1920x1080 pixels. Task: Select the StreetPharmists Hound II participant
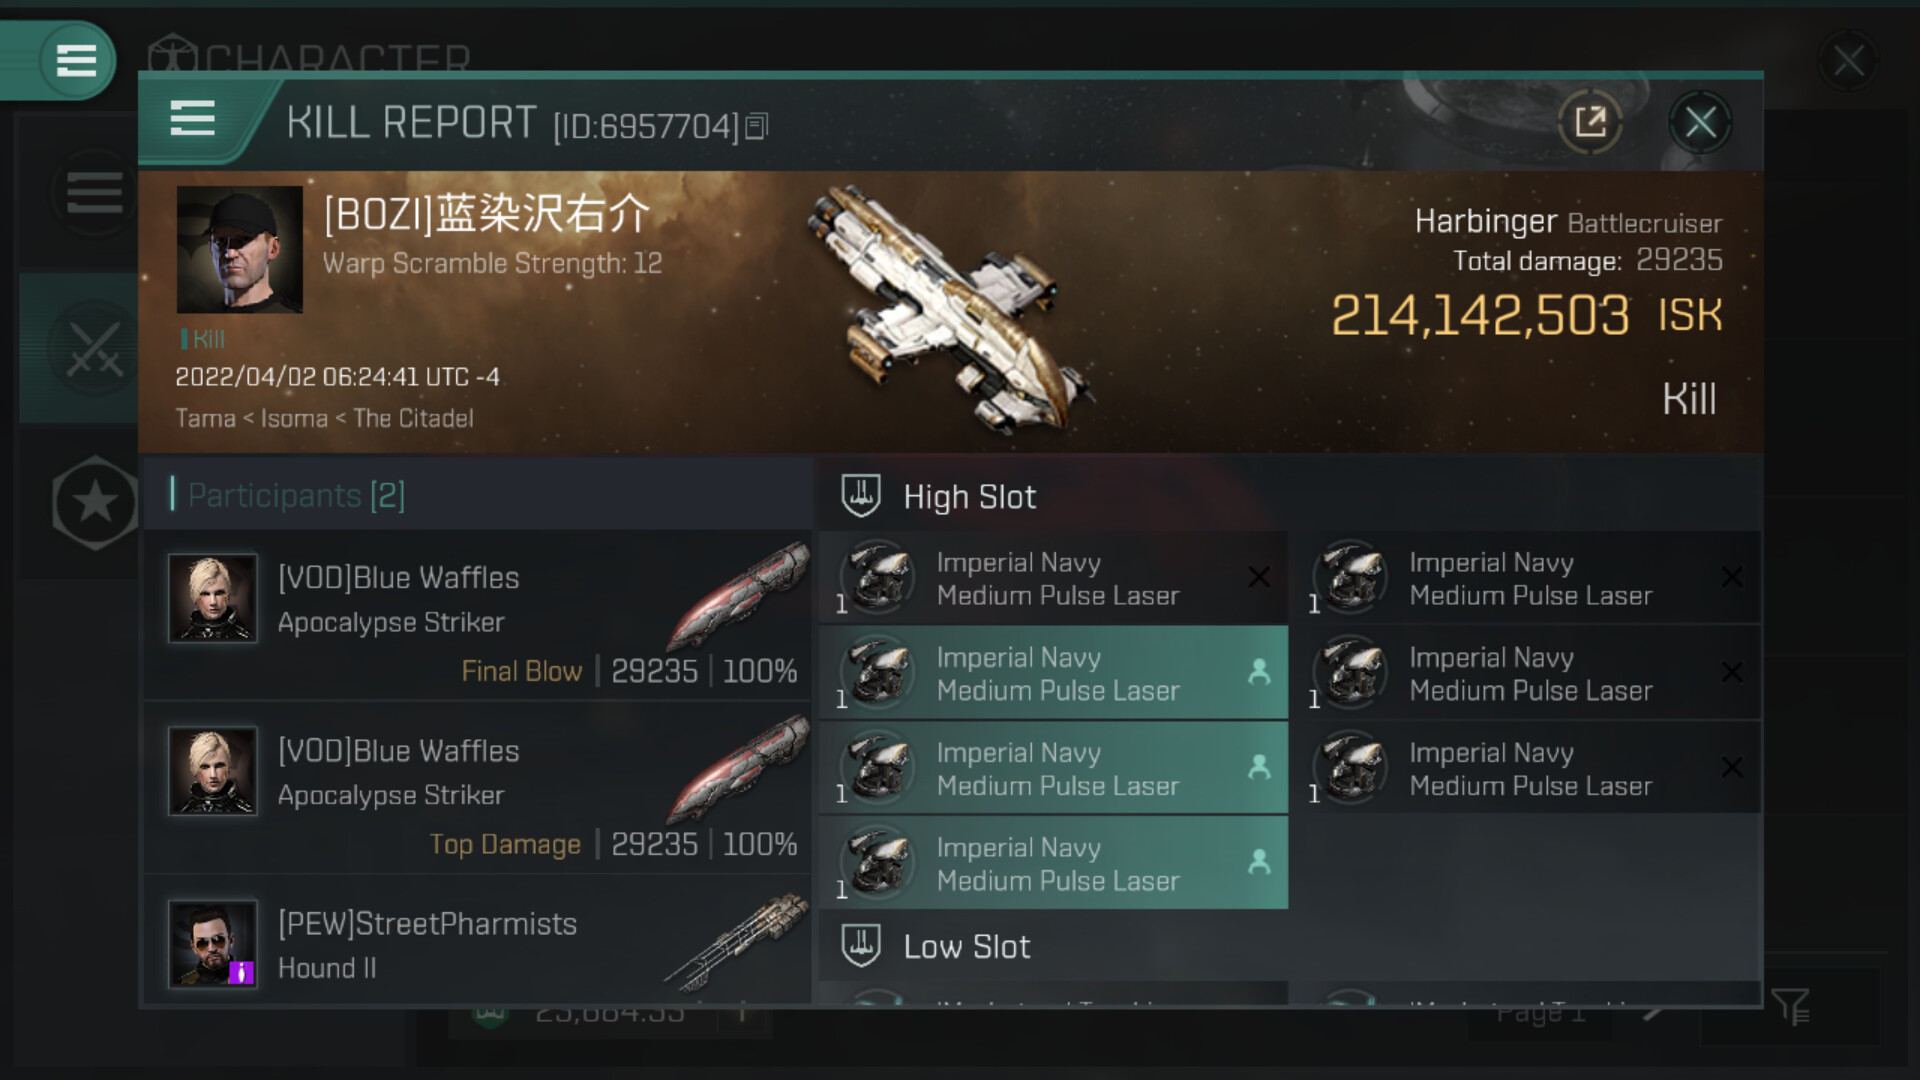(478, 944)
